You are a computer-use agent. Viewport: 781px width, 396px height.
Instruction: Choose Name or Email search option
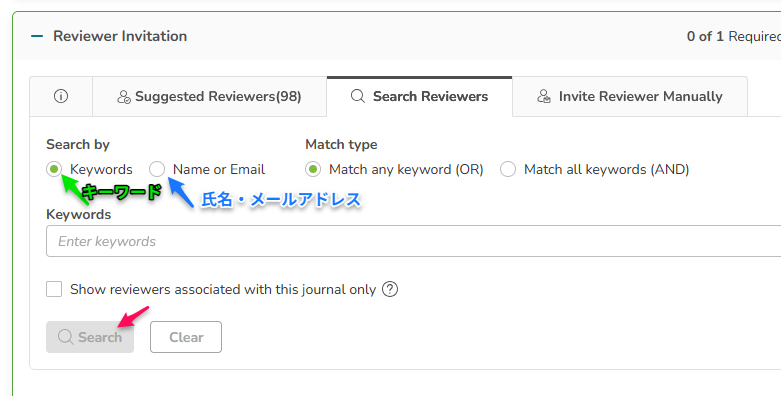(x=157, y=169)
